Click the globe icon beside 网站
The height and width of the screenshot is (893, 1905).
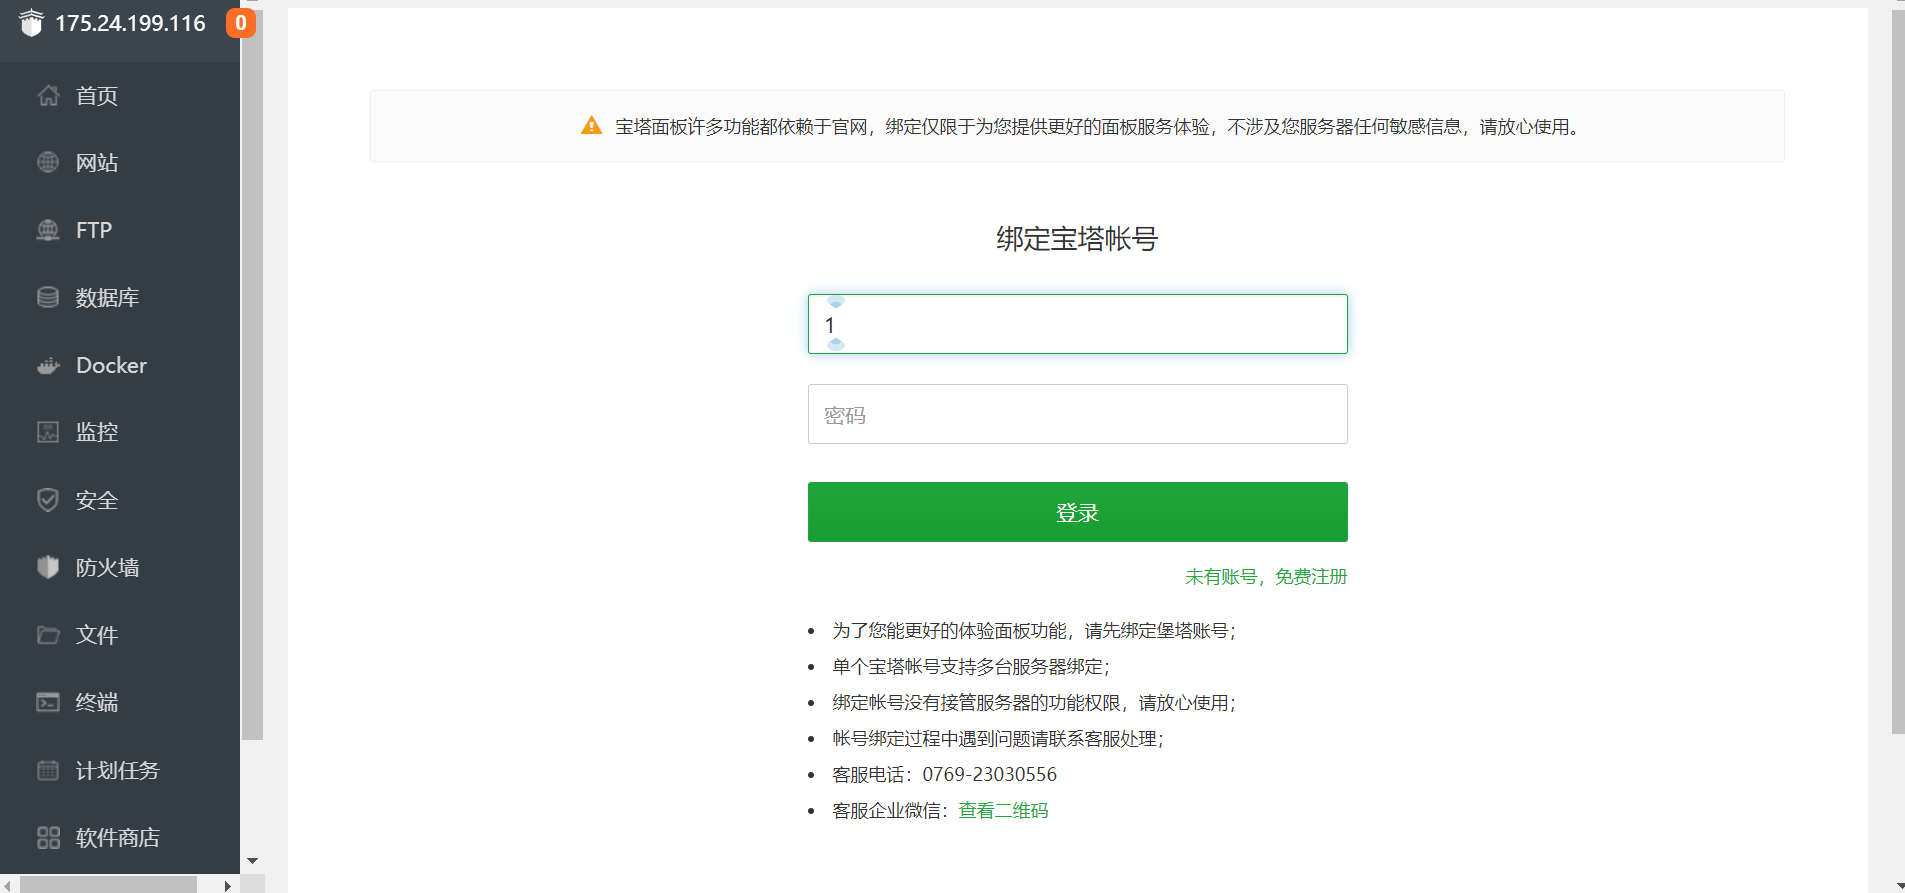coord(48,162)
